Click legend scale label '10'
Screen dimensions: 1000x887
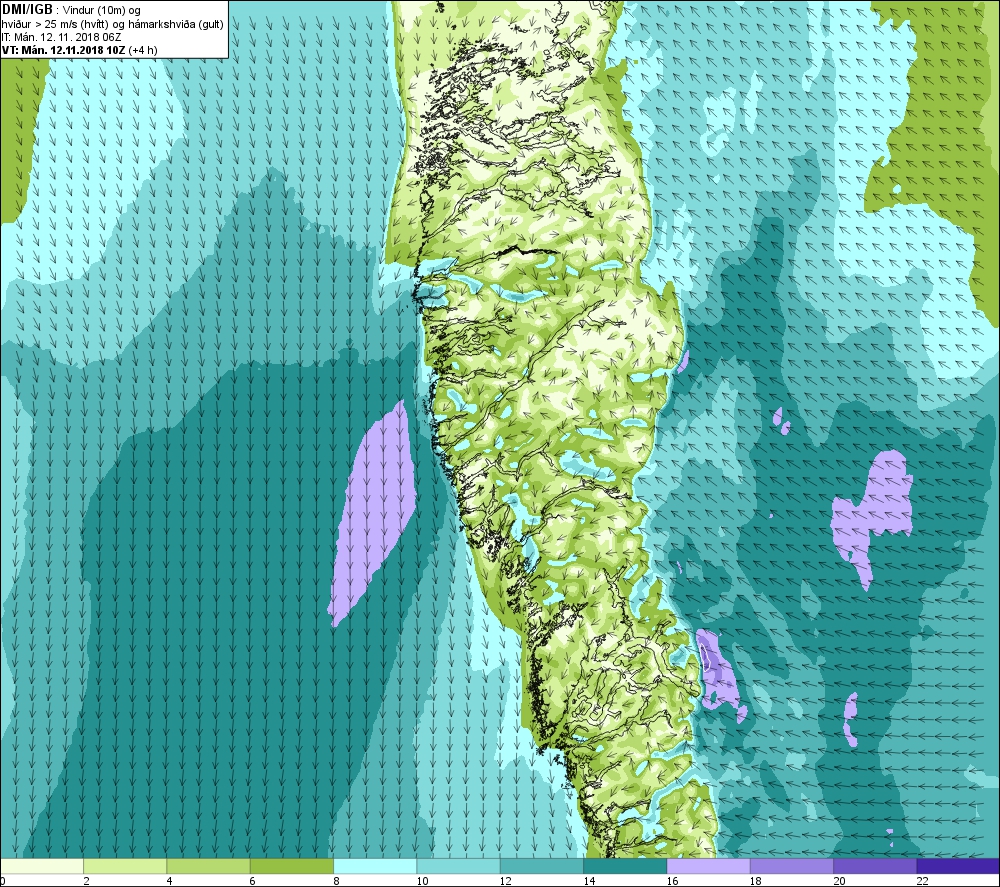422,881
